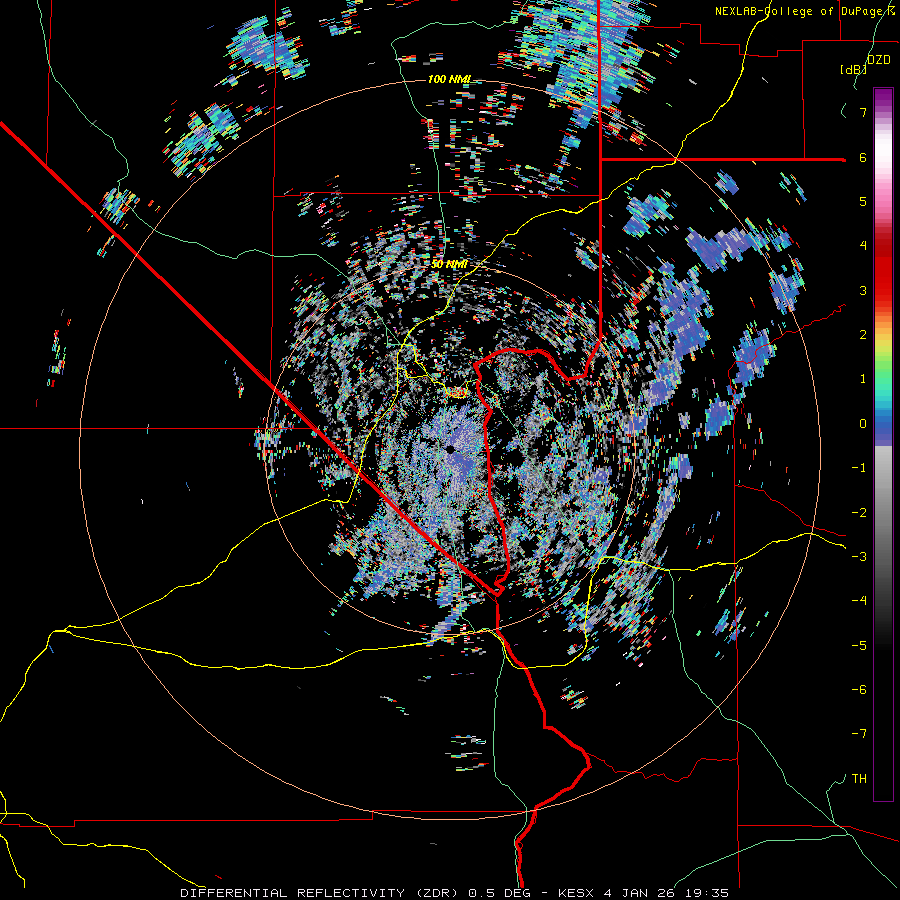Screen dimensions: 900x900
Task: Click the black radar site dot at center
Action: pos(451,449)
